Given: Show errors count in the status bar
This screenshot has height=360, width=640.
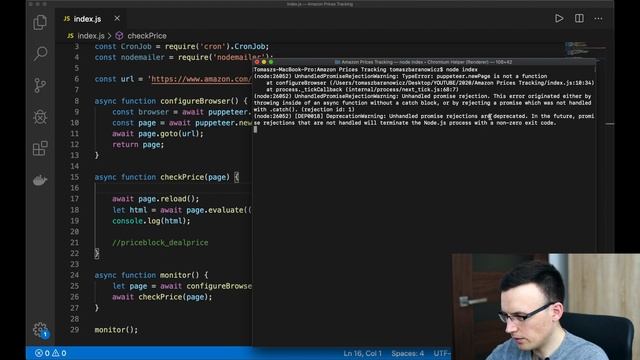Looking at the screenshot, I should (x=42, y=353).
